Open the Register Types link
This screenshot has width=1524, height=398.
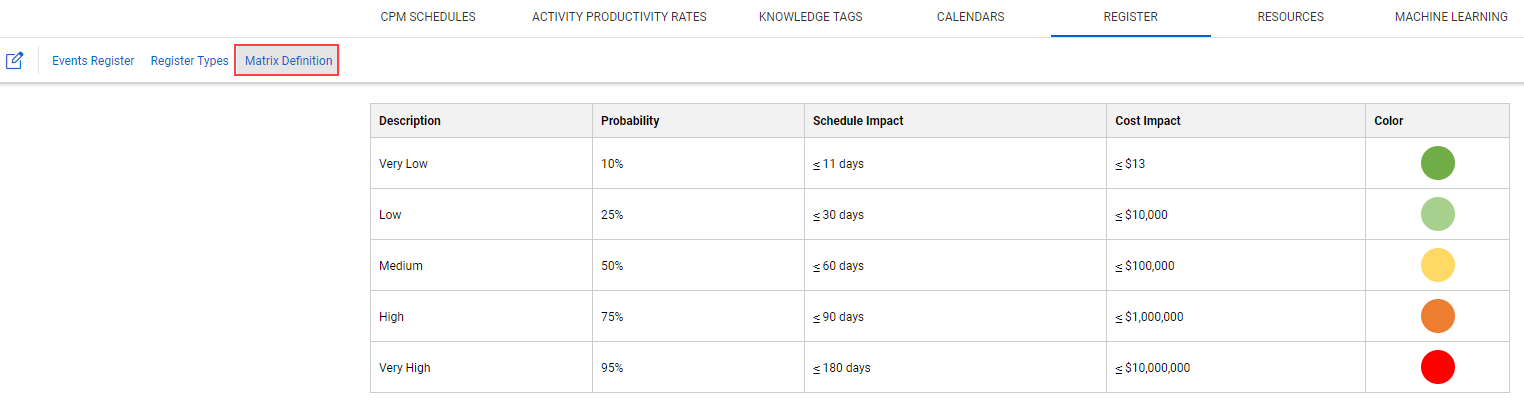click(x=190, y=61)
